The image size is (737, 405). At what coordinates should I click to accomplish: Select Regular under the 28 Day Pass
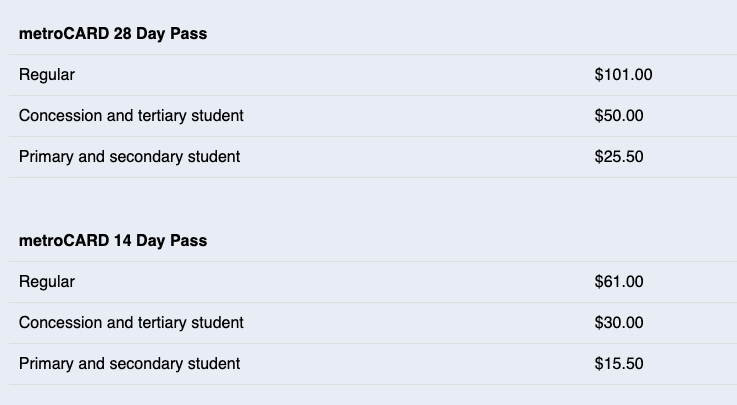[47, 75]
